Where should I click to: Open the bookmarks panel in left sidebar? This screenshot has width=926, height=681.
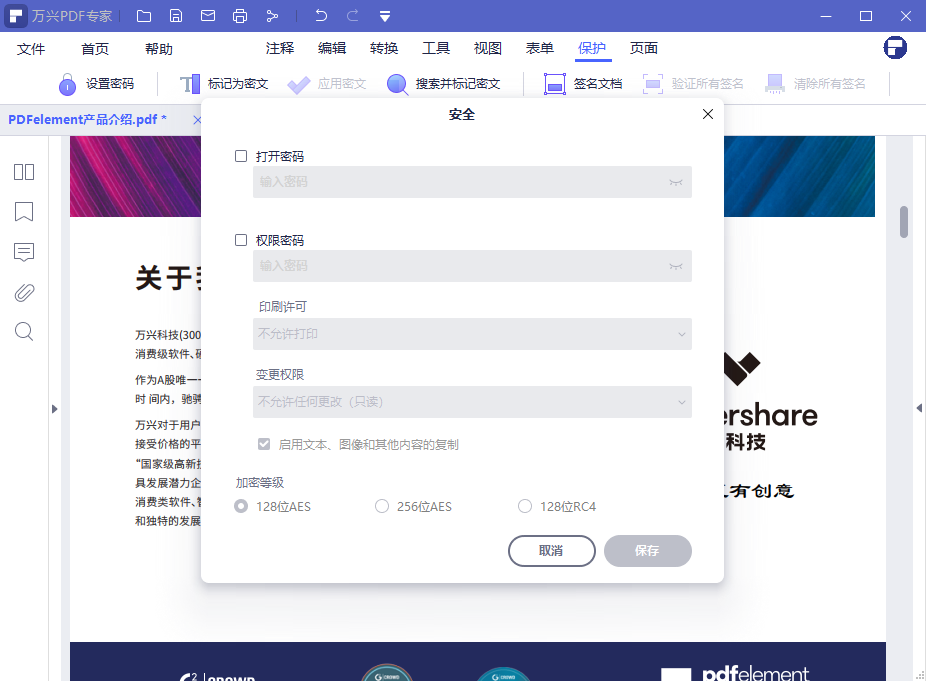point(24,212)
